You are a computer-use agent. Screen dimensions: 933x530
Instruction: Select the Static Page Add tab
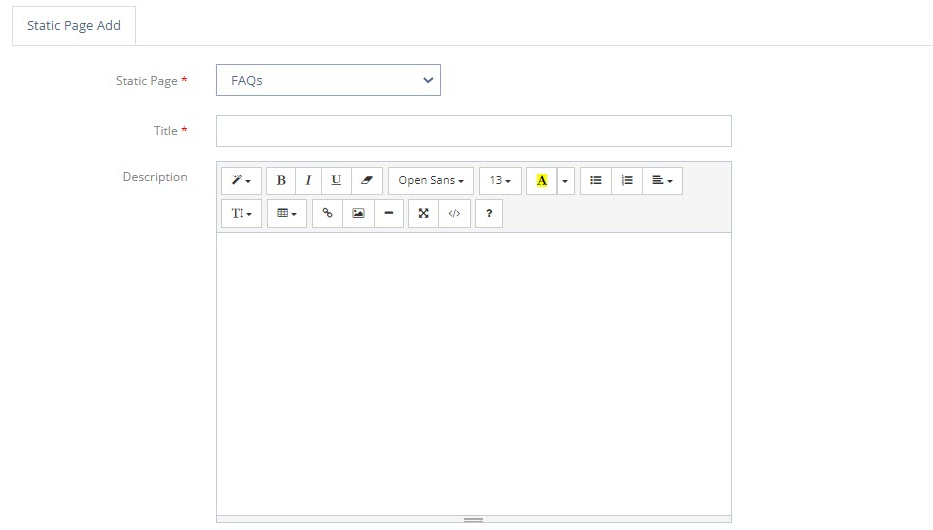(74, 26)
